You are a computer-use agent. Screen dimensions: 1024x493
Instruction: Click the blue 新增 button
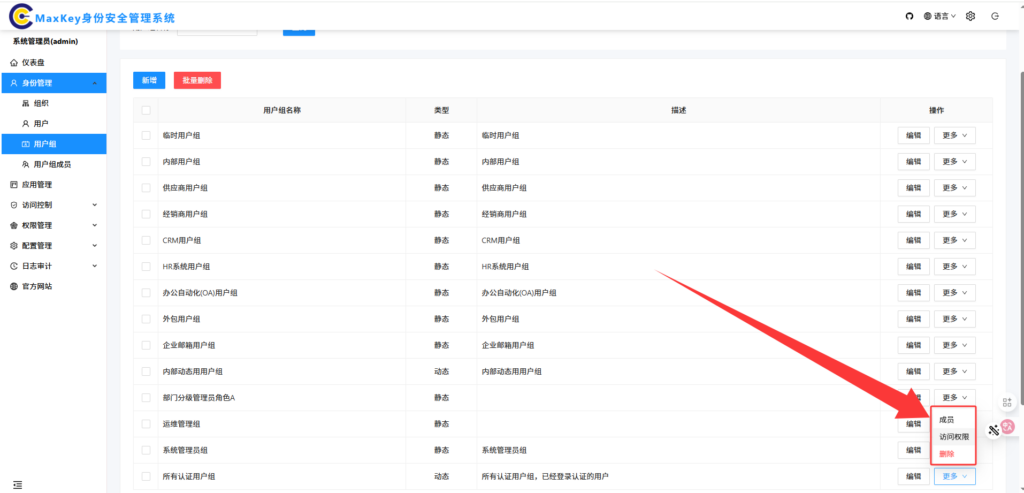point(149,80)
